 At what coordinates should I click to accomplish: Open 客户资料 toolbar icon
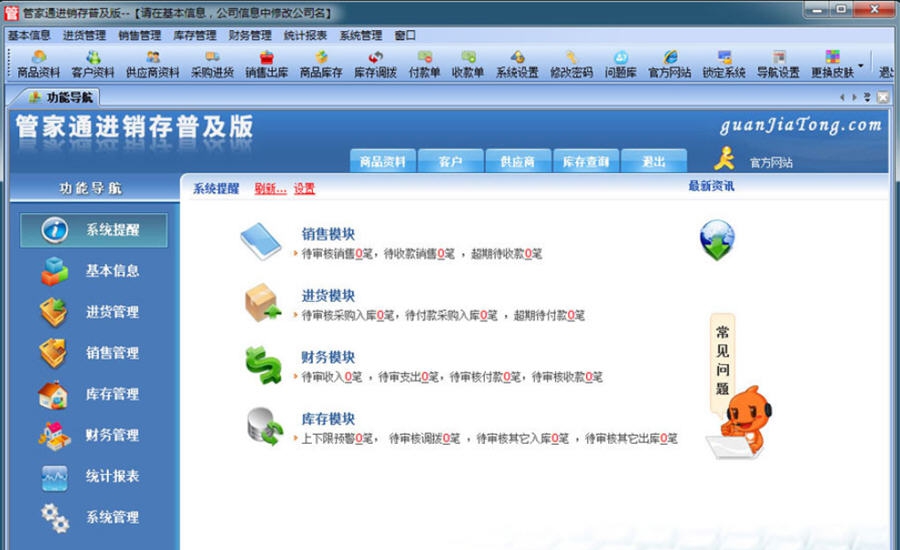93,64
